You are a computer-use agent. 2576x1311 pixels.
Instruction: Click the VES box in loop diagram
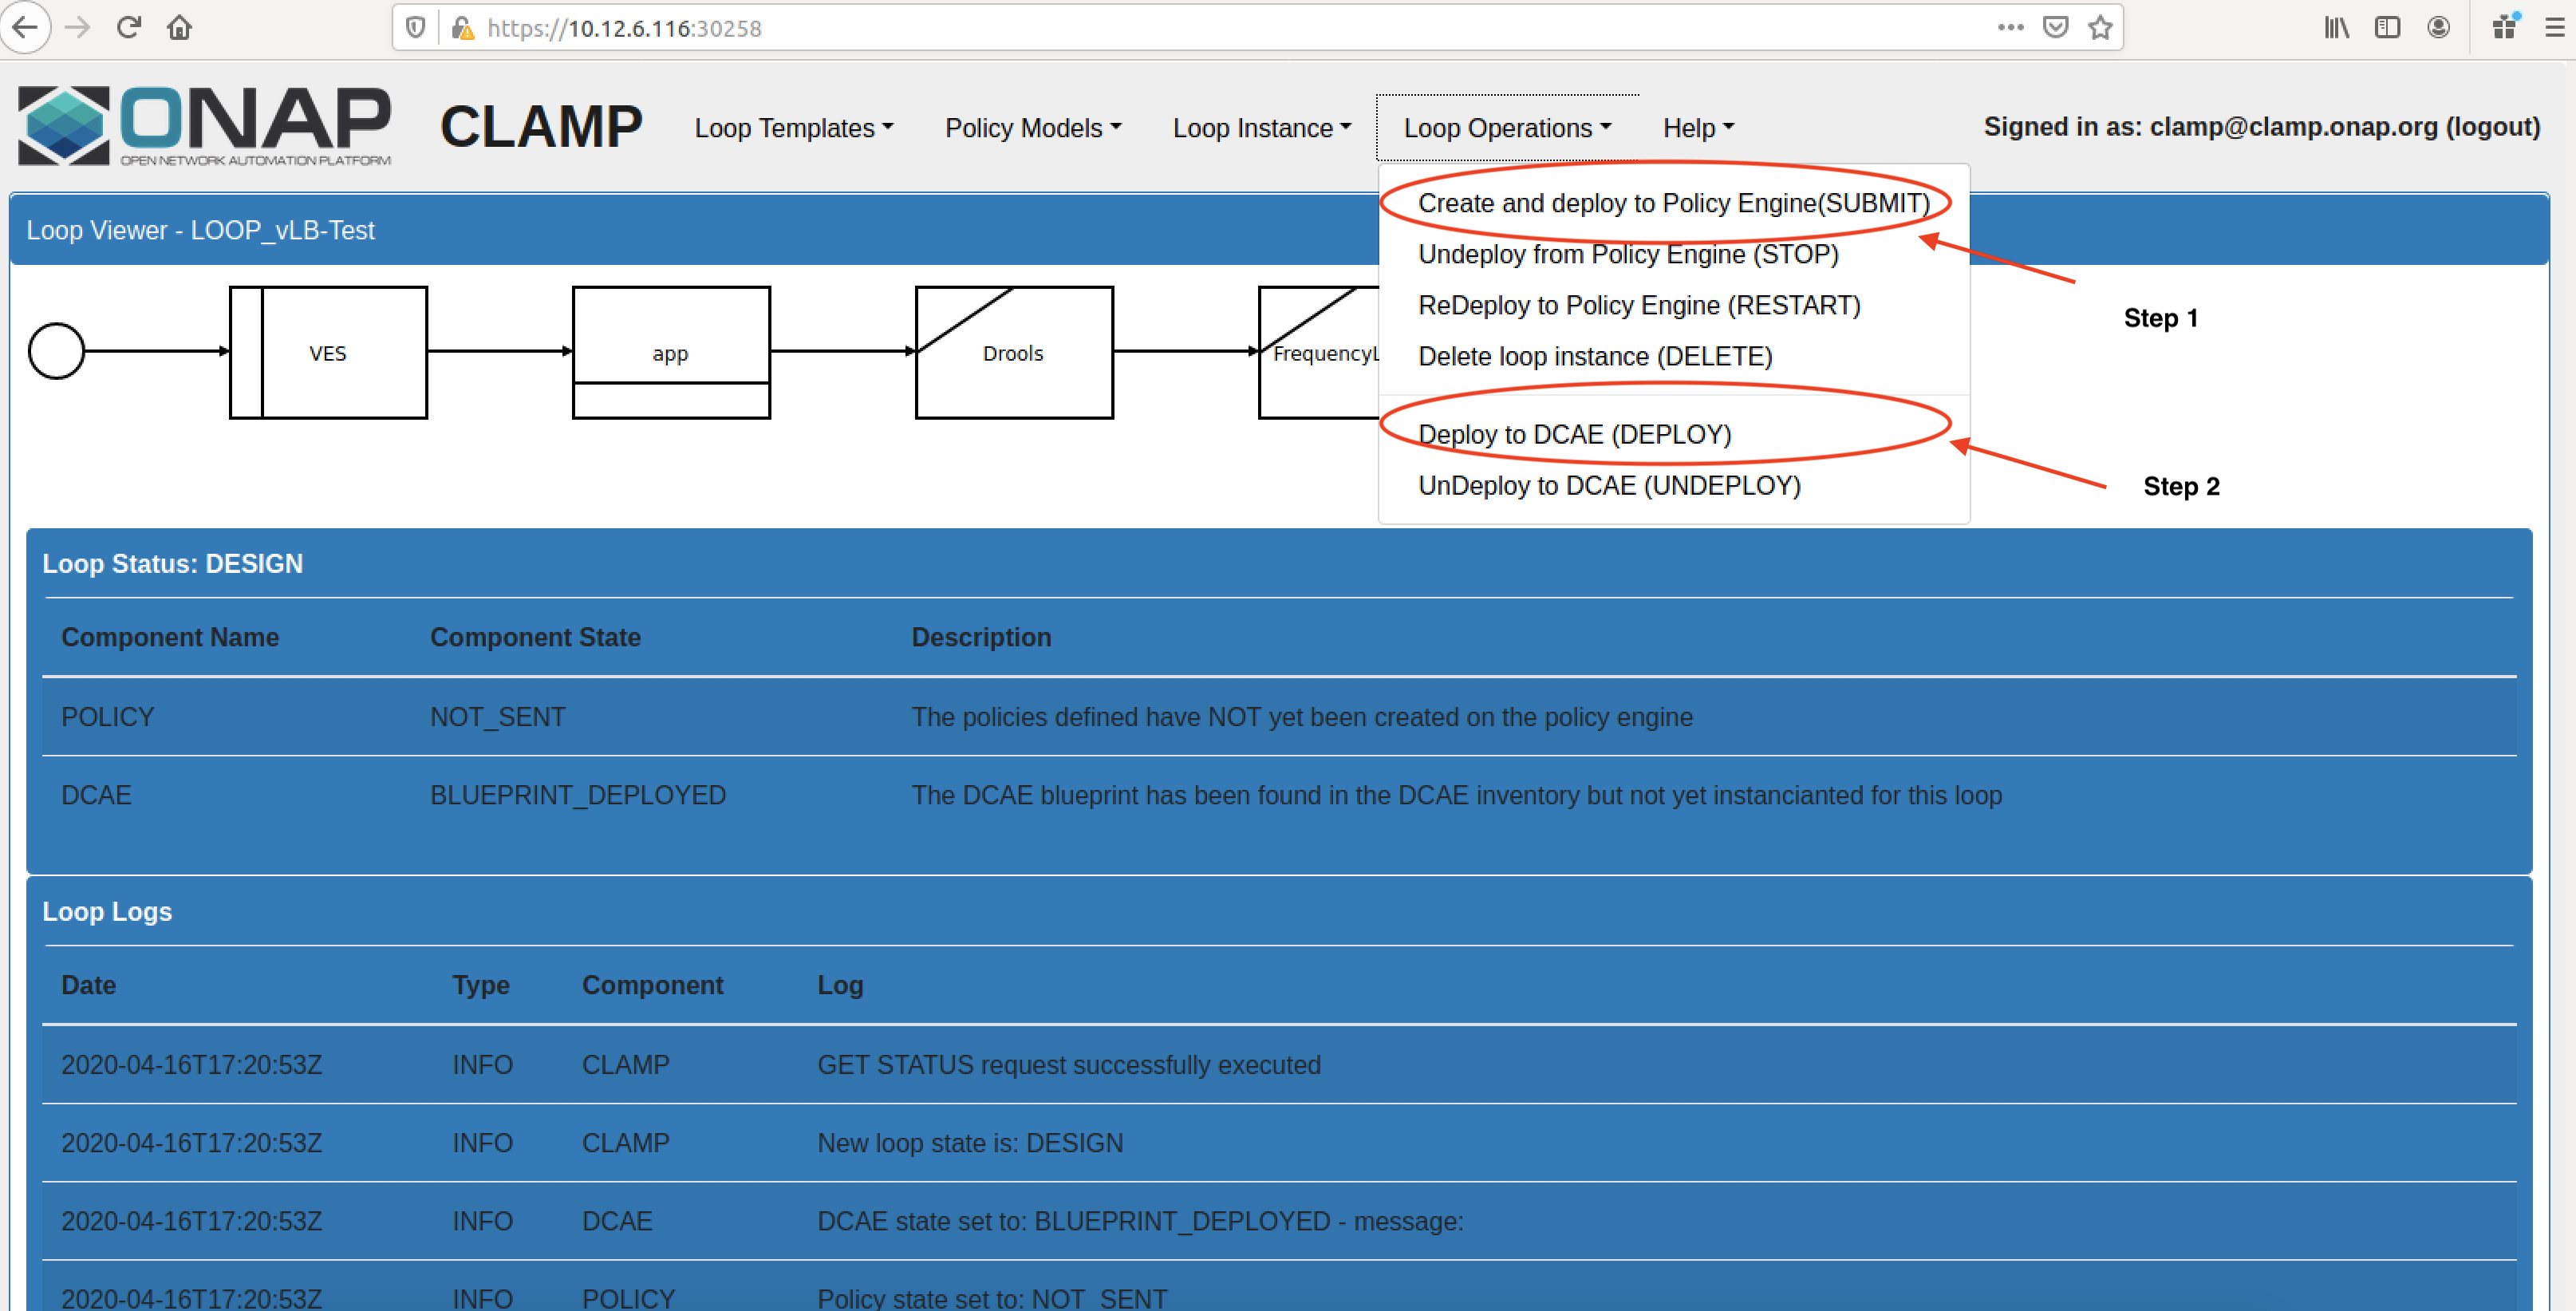pyautogui.click(x=328, y=352)
